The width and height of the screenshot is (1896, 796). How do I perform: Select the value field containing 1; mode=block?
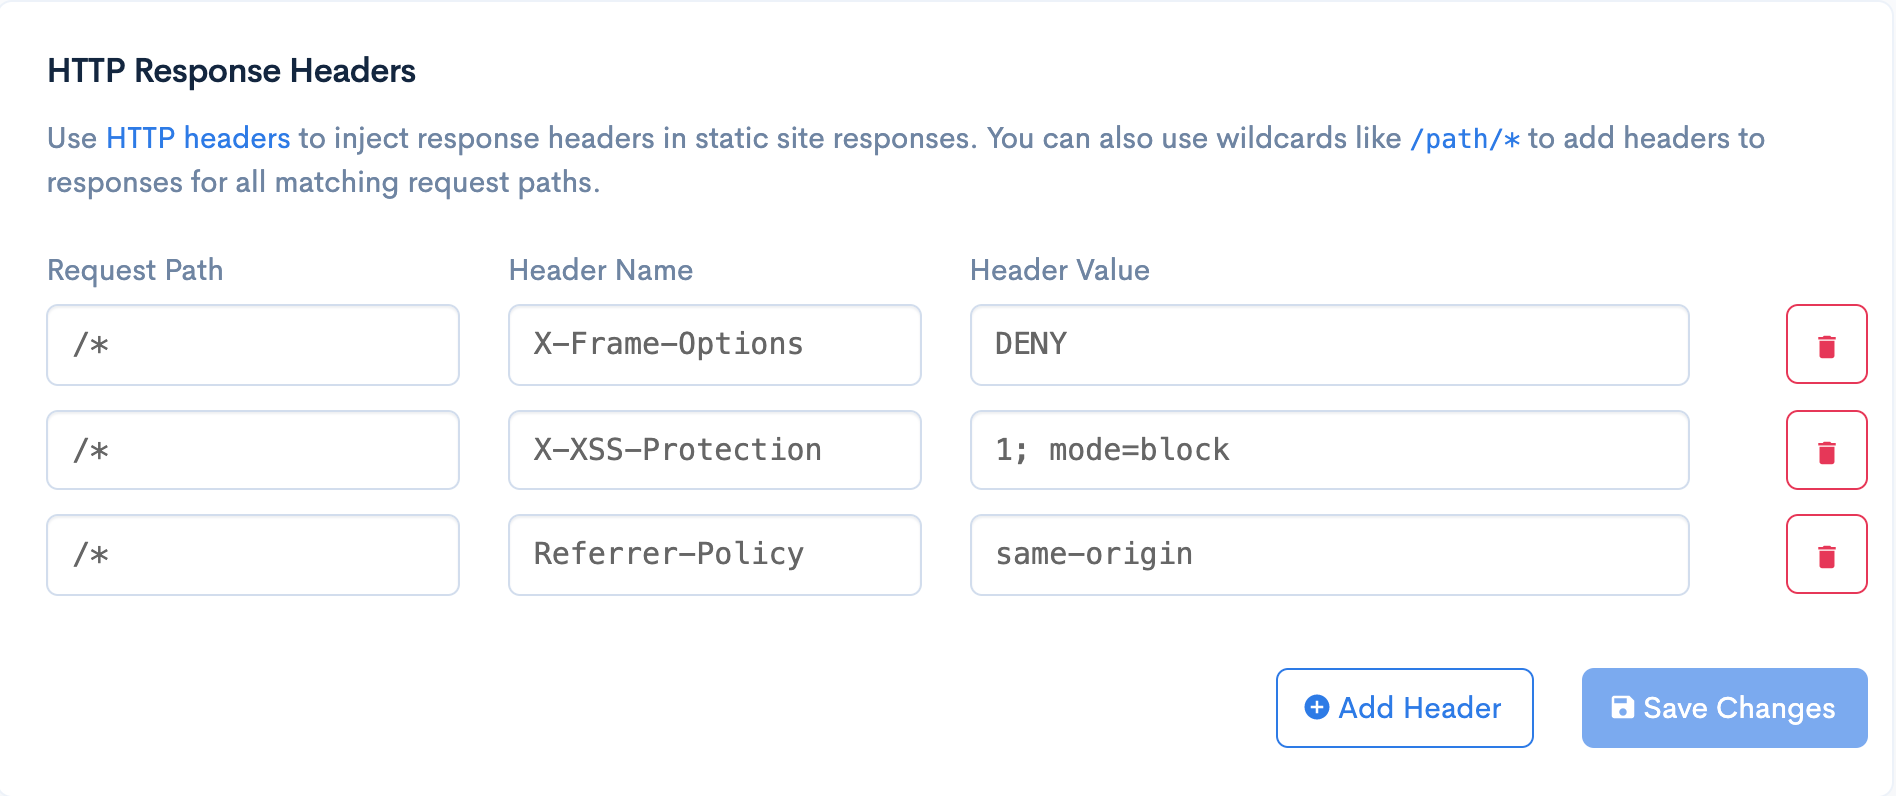coord(1328,450)
